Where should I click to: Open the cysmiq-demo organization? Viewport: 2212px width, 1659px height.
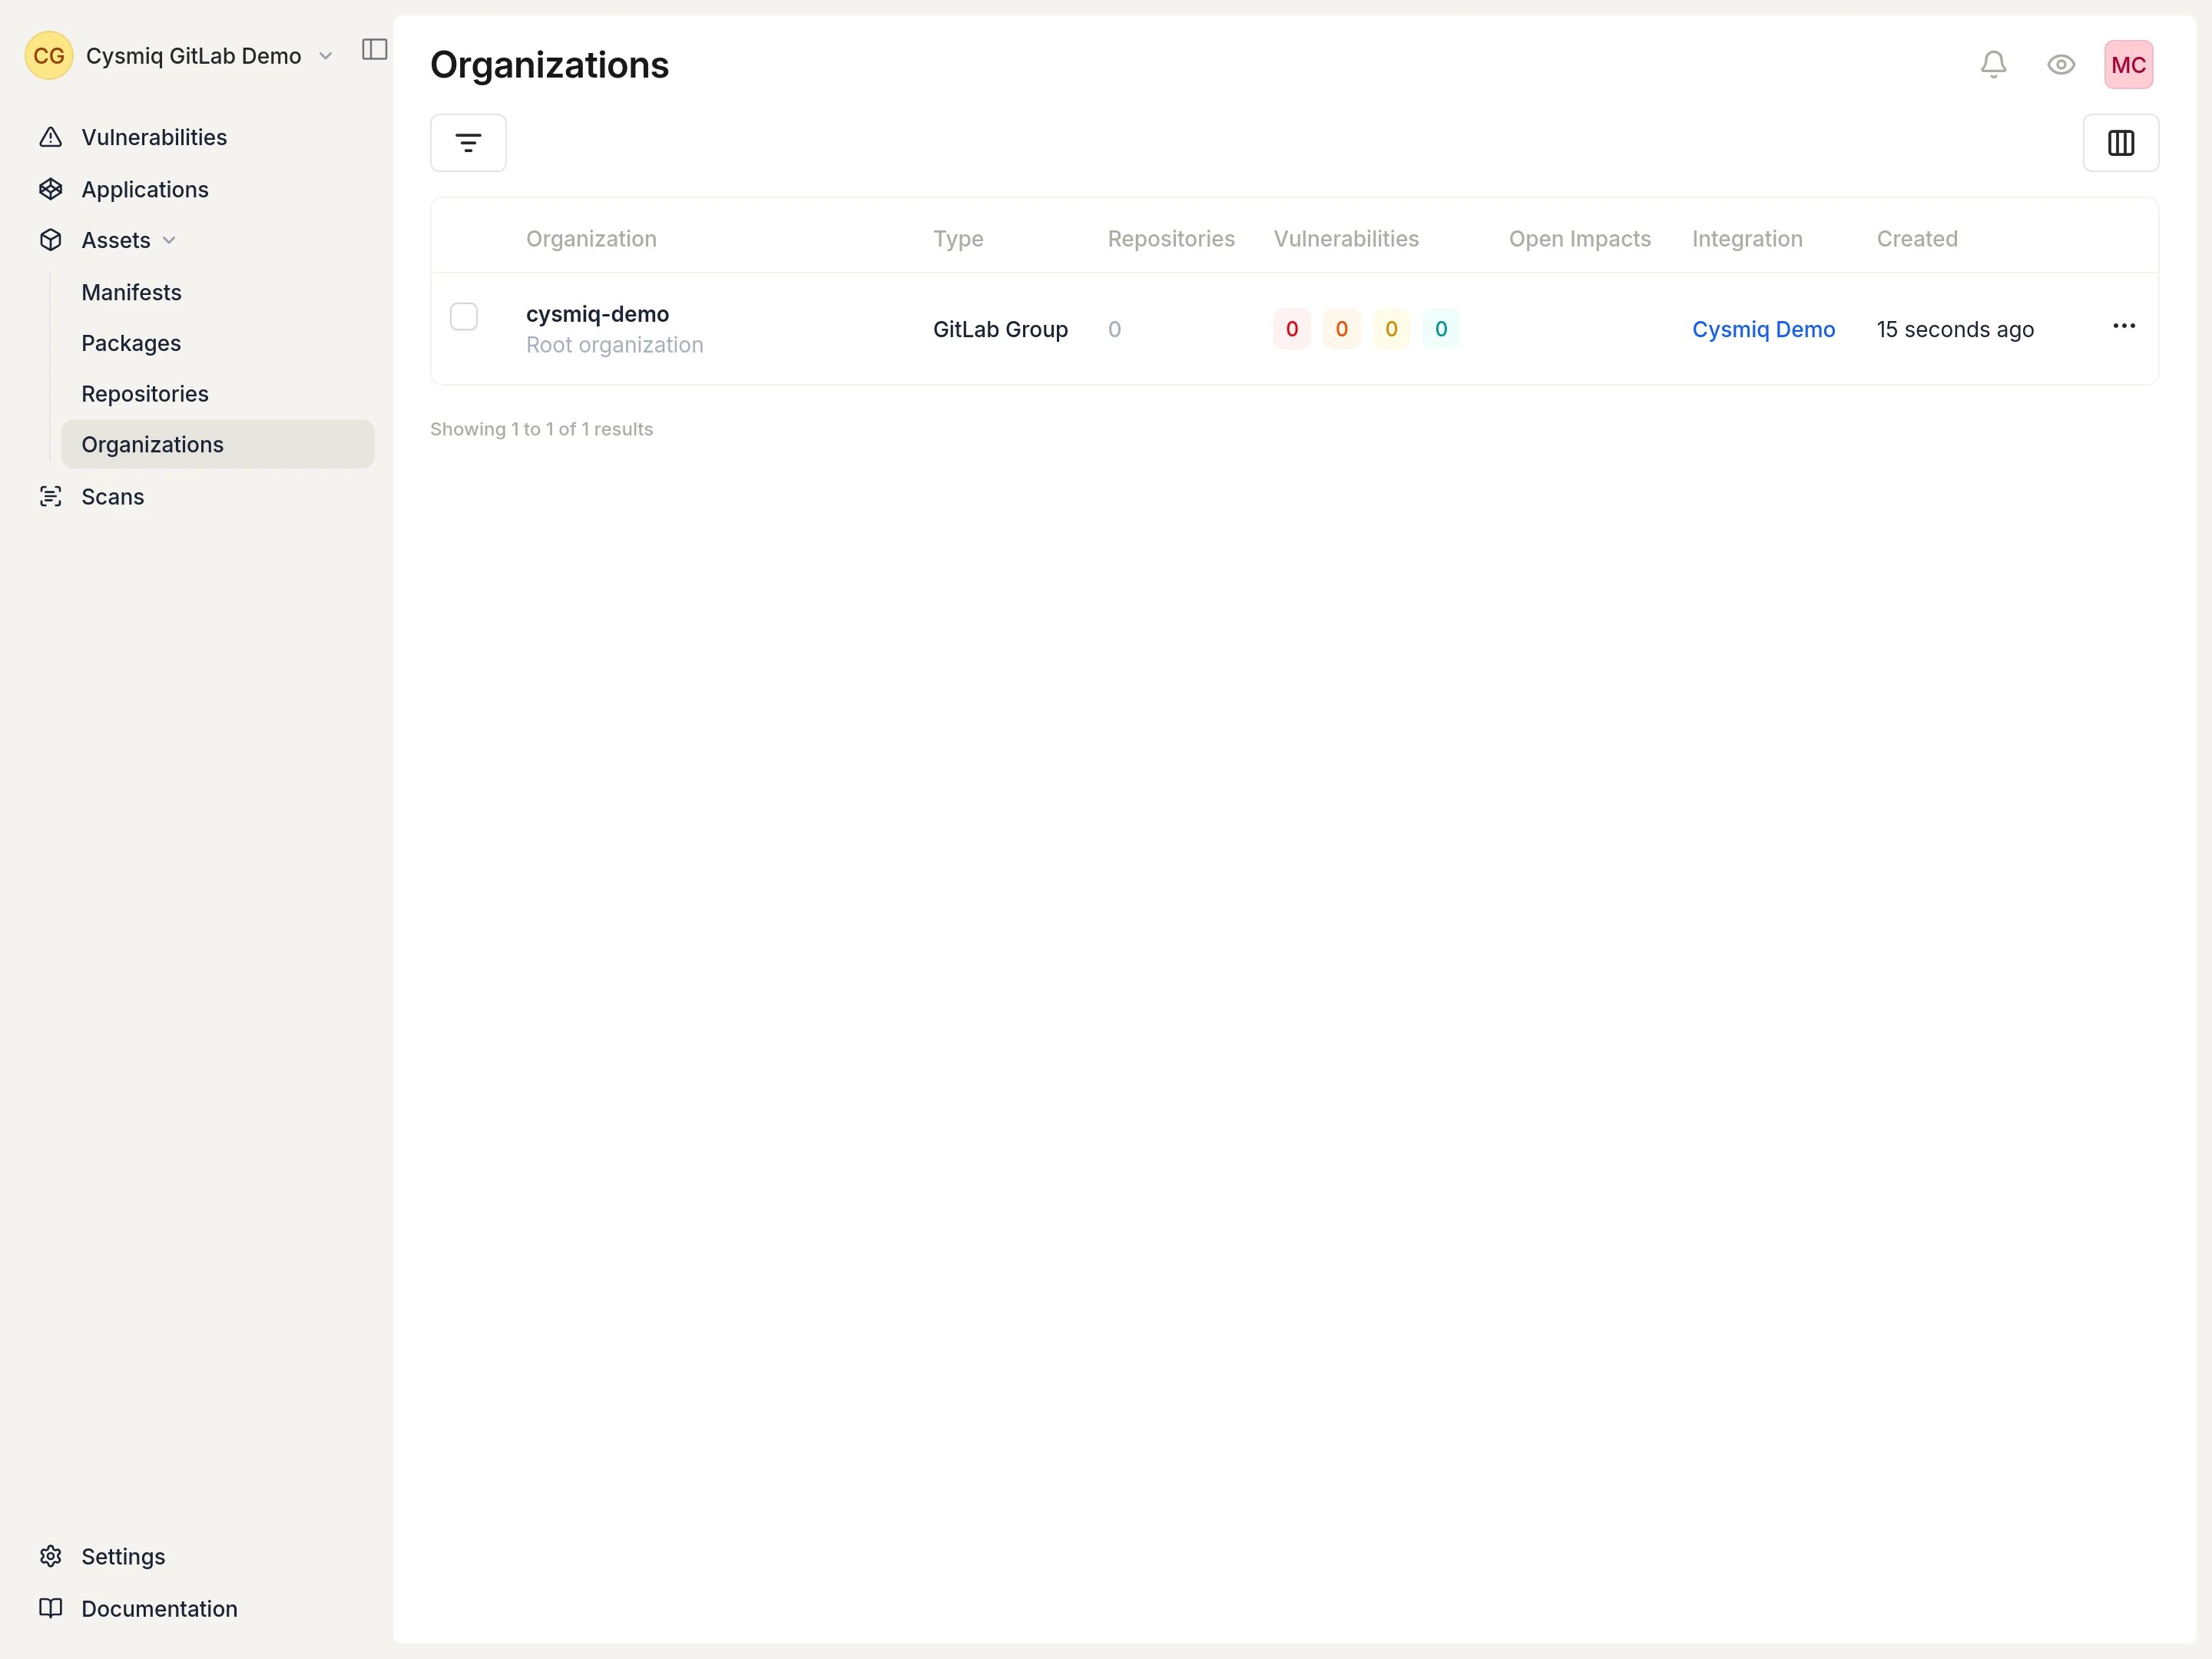click(x=597, y=314)
